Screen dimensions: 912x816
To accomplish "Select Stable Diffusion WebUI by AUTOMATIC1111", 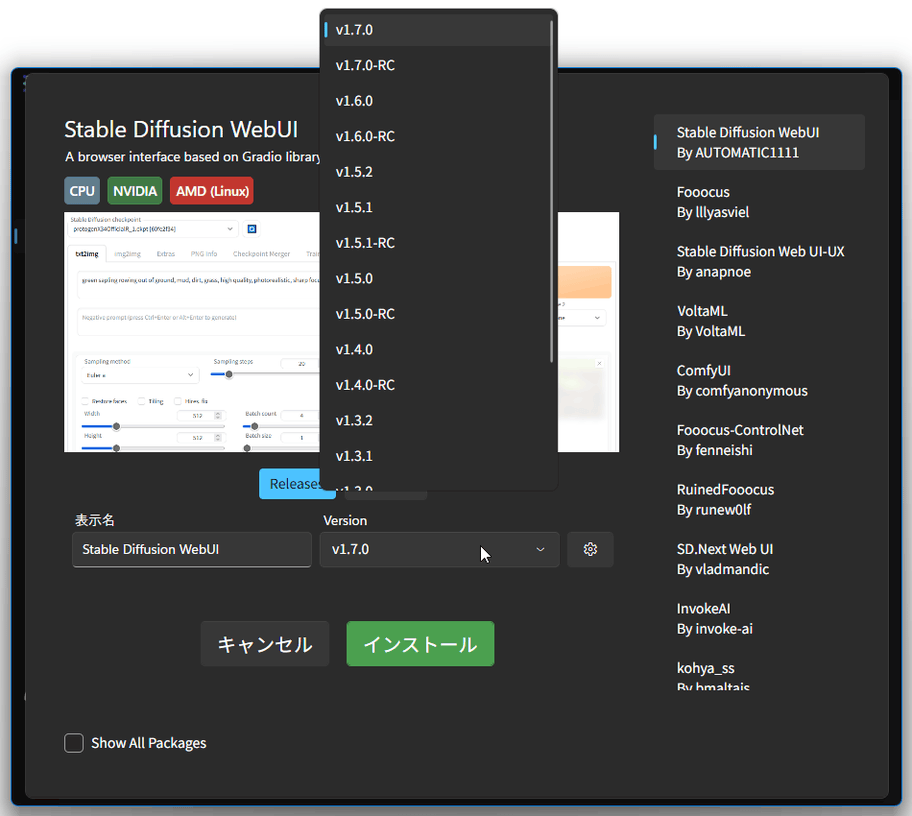I will click(x=759, y=142).
